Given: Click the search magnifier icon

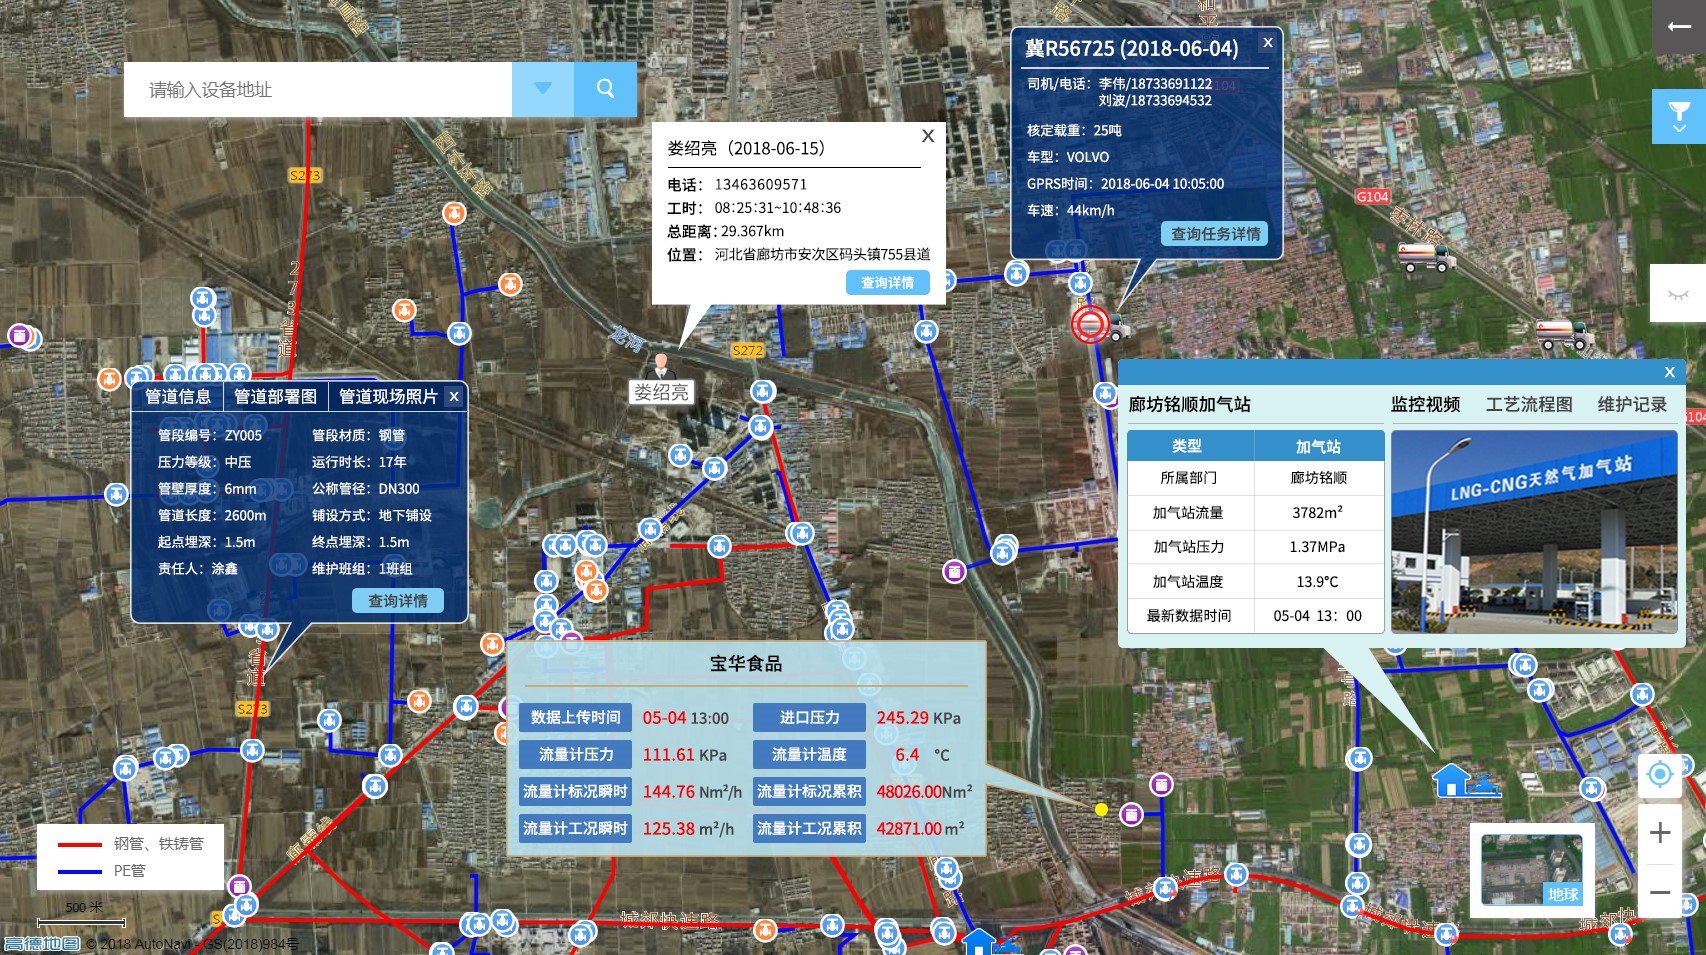Looking at the screenshot, I should point(605,89).
